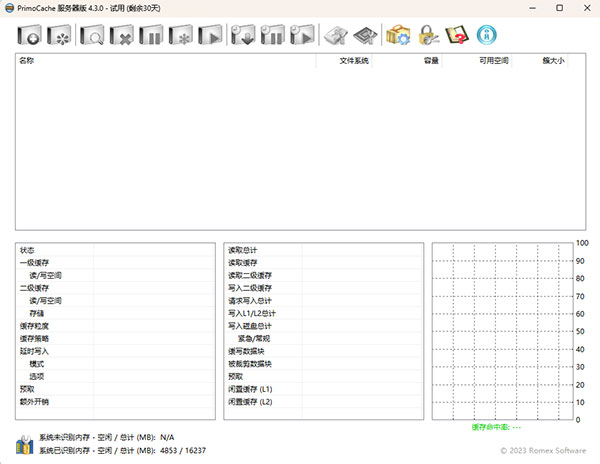
Task: Select the 写入L1/L2总计 row
Action: tap(324, 313)
